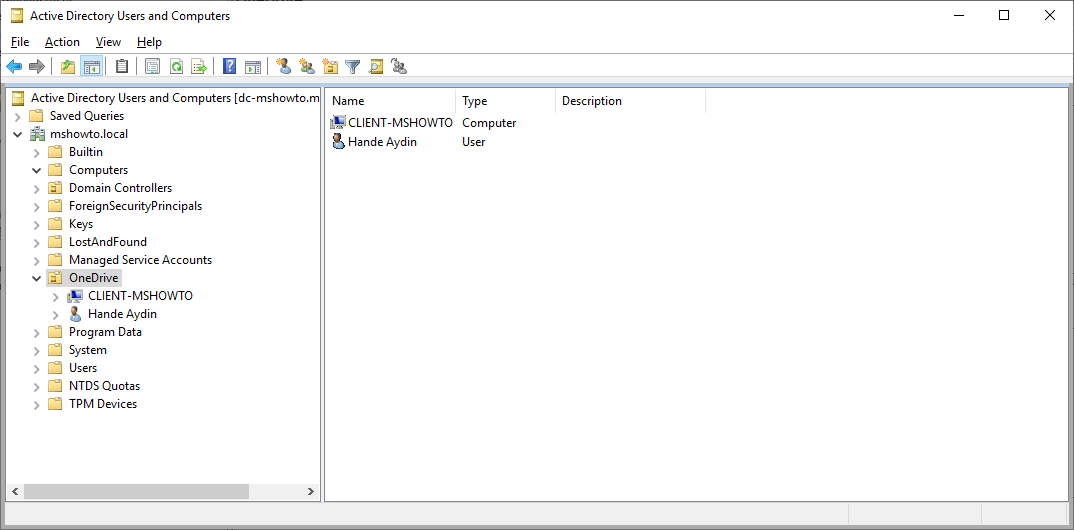Expand the Domain Controllers node
Viewport: 1074px width, 530px height.
(x=37, y=188)
